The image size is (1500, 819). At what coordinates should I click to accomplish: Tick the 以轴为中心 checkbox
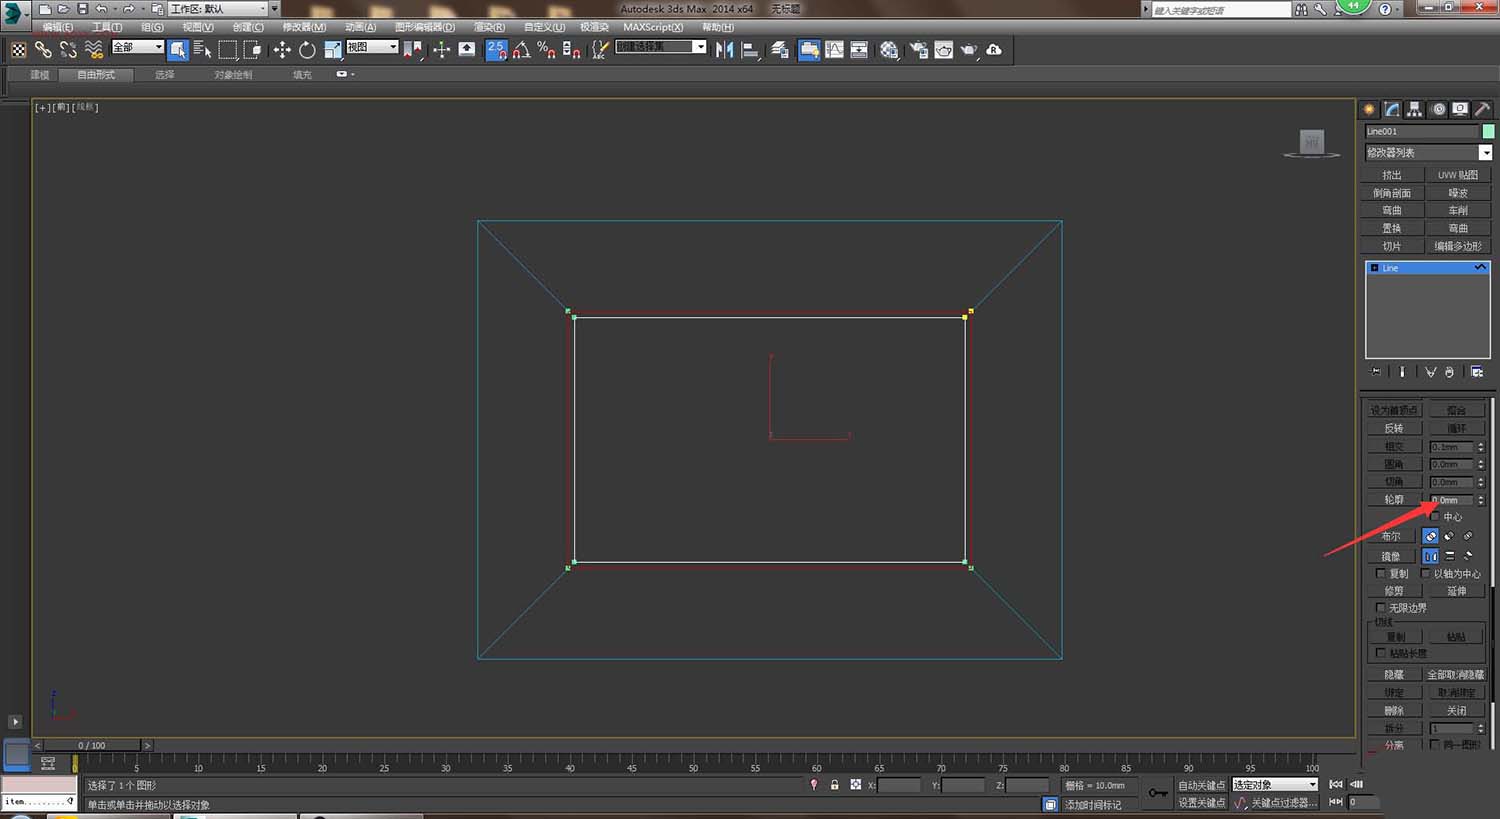pos(1426,574)
